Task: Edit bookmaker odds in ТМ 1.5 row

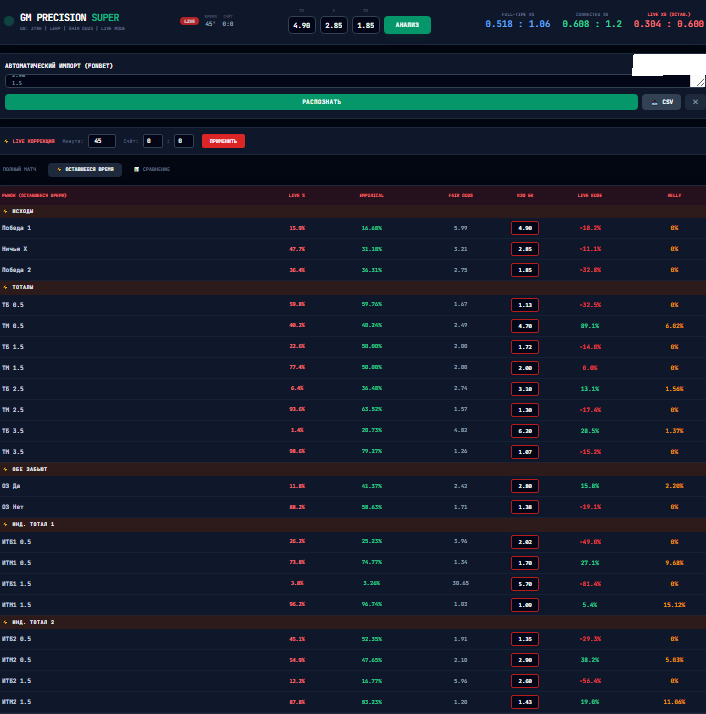Action: pos(525,368)
